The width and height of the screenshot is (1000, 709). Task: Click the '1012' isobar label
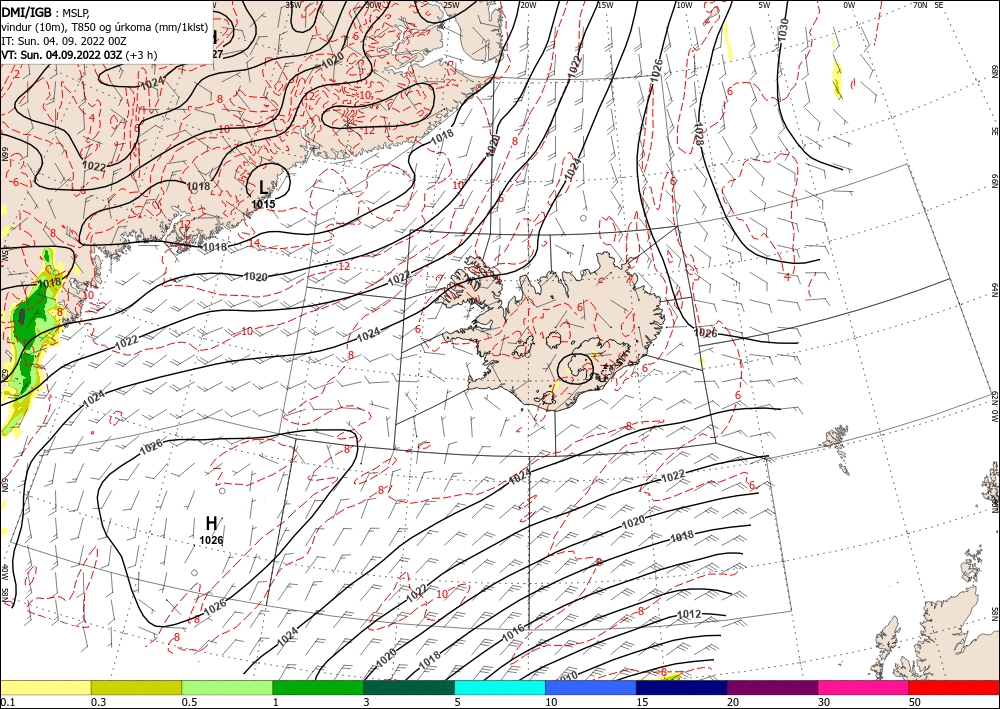(x=689, y=614)
